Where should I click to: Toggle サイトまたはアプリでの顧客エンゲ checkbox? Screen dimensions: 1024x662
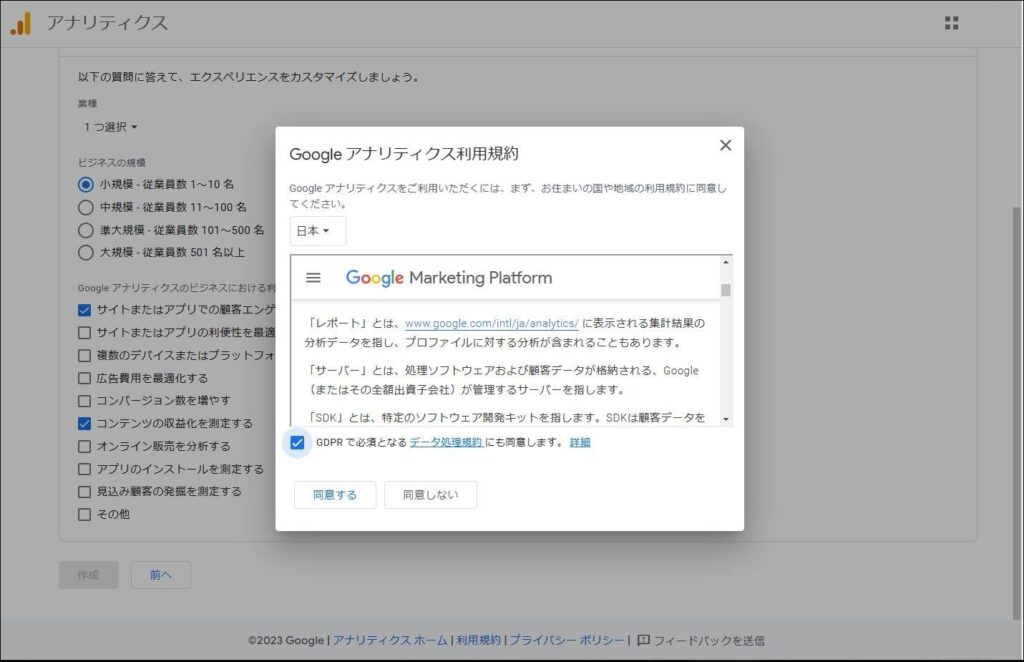pos(84,310)
